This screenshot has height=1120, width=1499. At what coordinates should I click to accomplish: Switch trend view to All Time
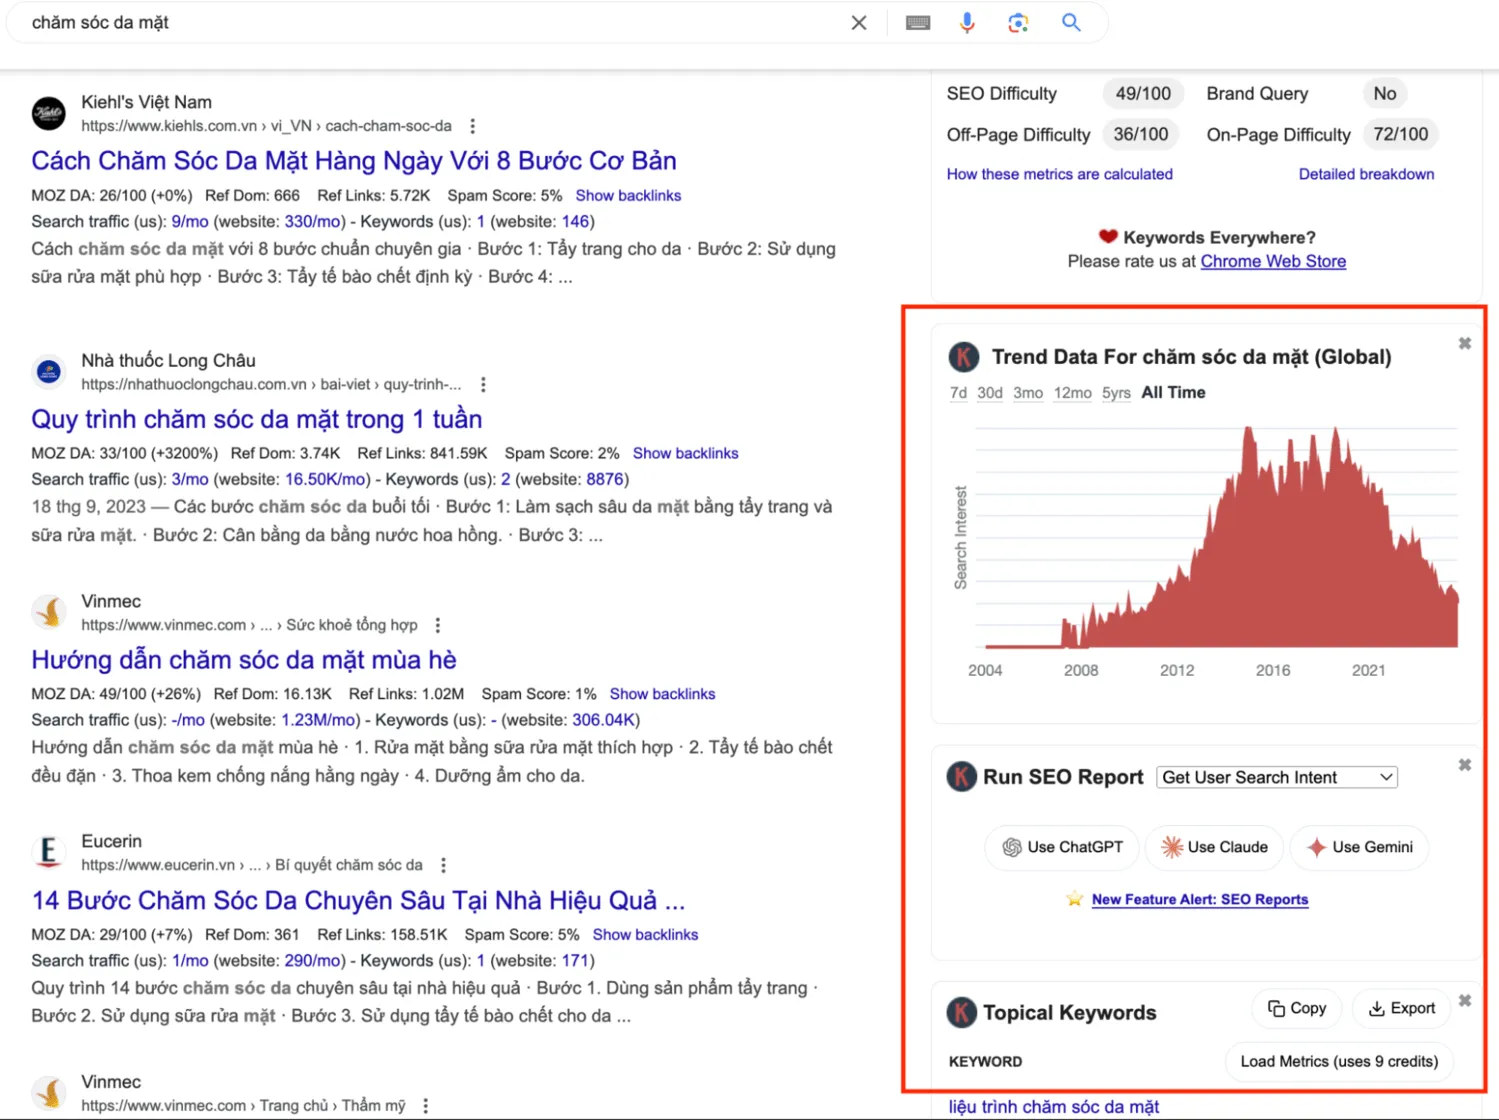1173,392
